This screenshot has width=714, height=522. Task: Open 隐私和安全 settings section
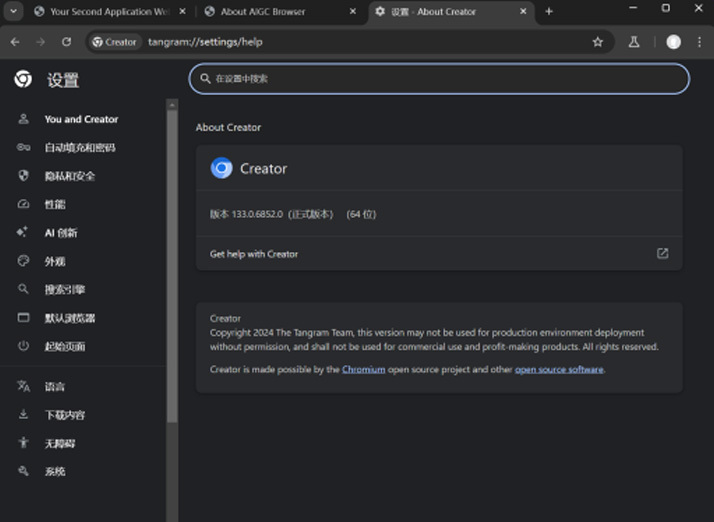pyautogui.click(x=70, y=176)
